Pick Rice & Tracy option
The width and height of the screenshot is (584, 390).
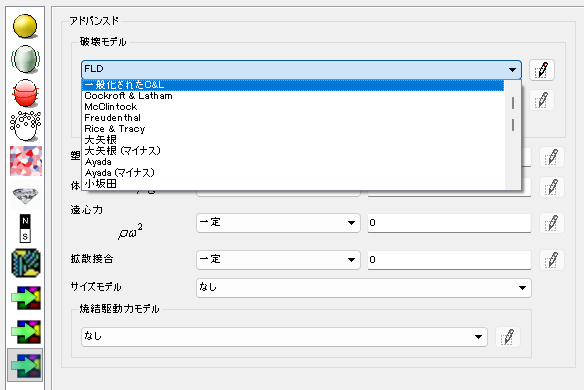click(293, 129)
